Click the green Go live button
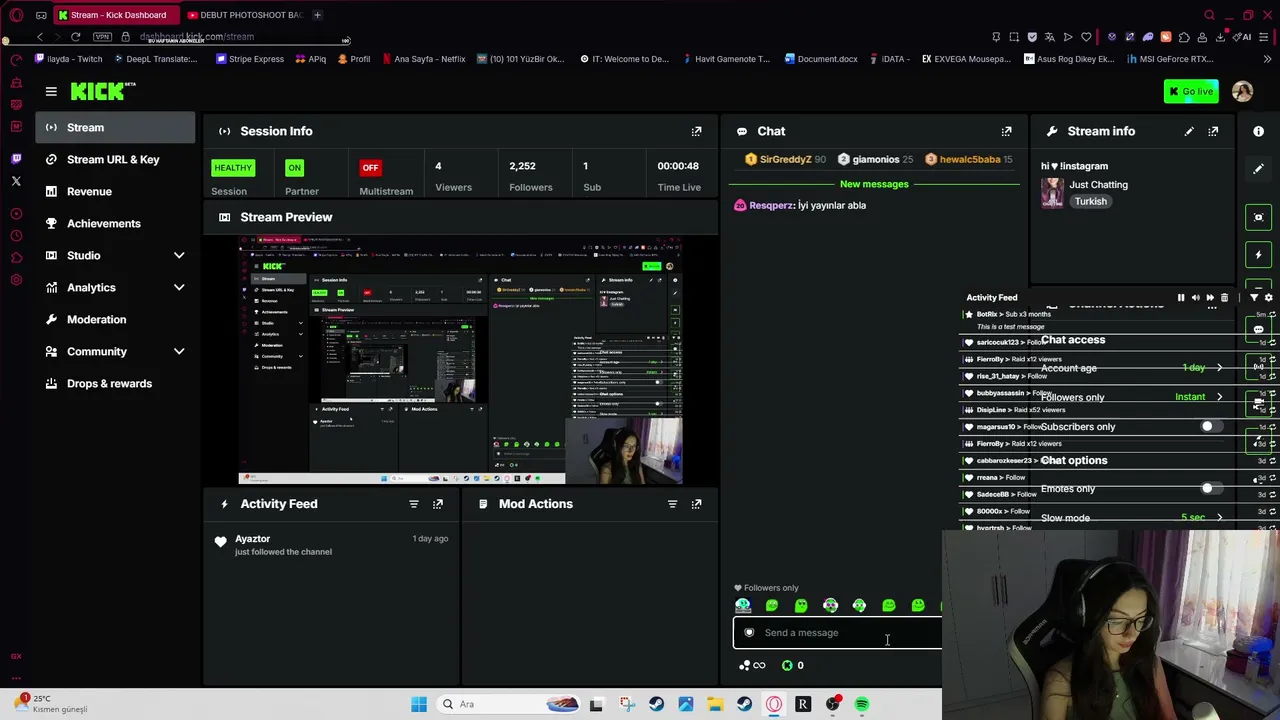1280x720 pixels. (x=1191, y=92)
